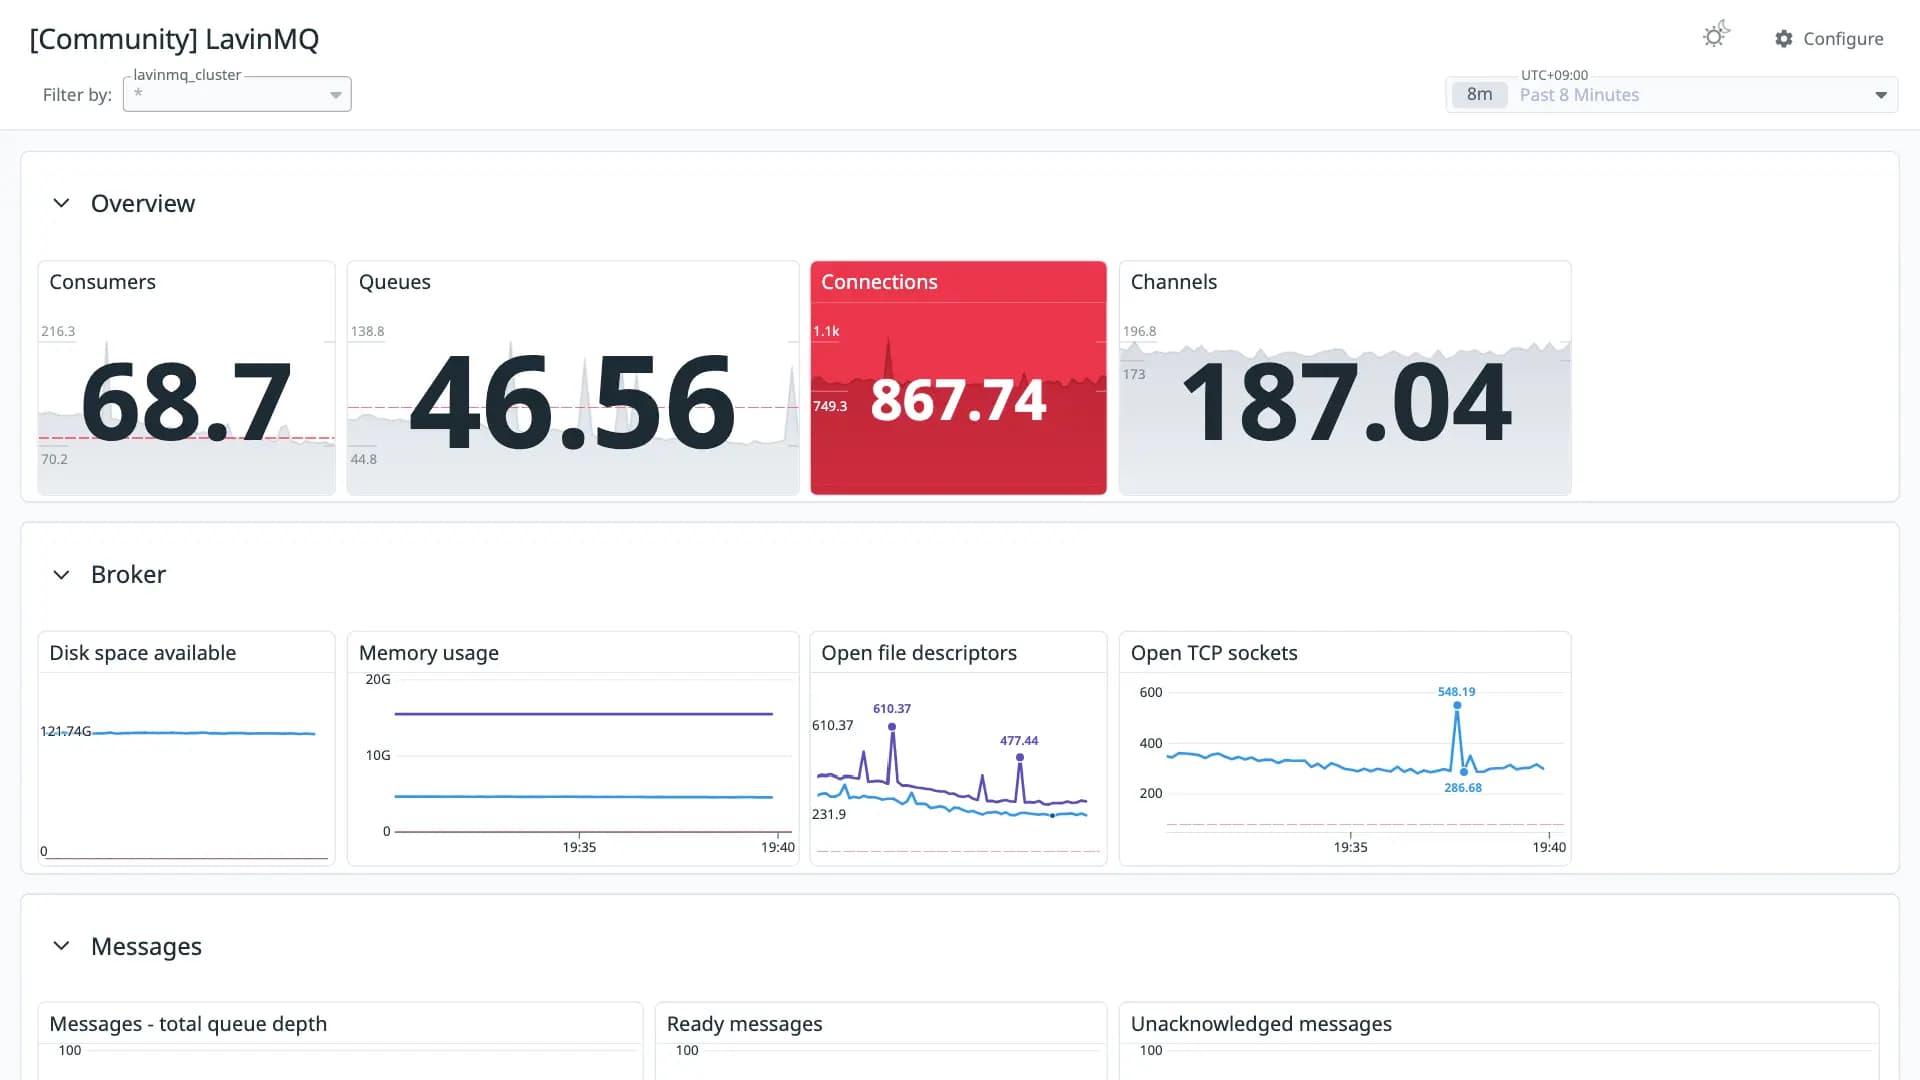Click the UTC+09:00 timezone label
This screenshot has width=1920, height=1080.
[x=1554, y=75]
